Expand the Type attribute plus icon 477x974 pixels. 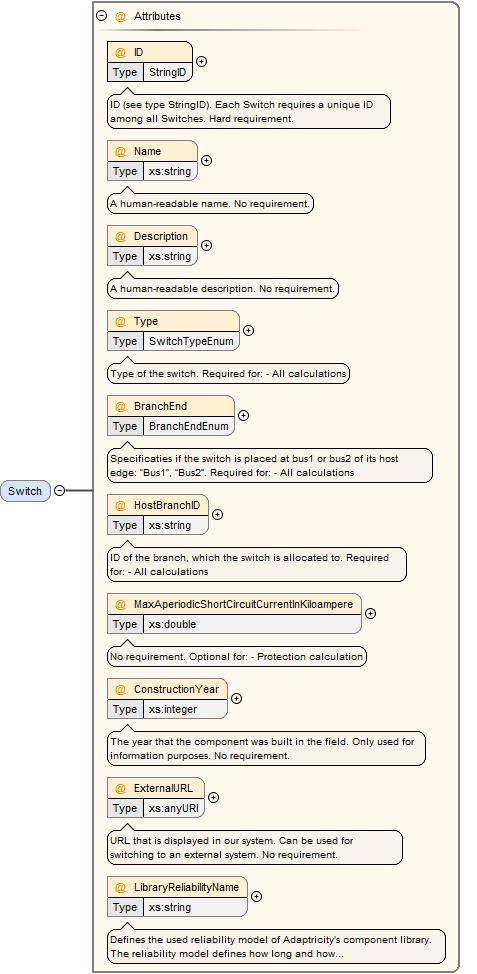coord(248,330)
